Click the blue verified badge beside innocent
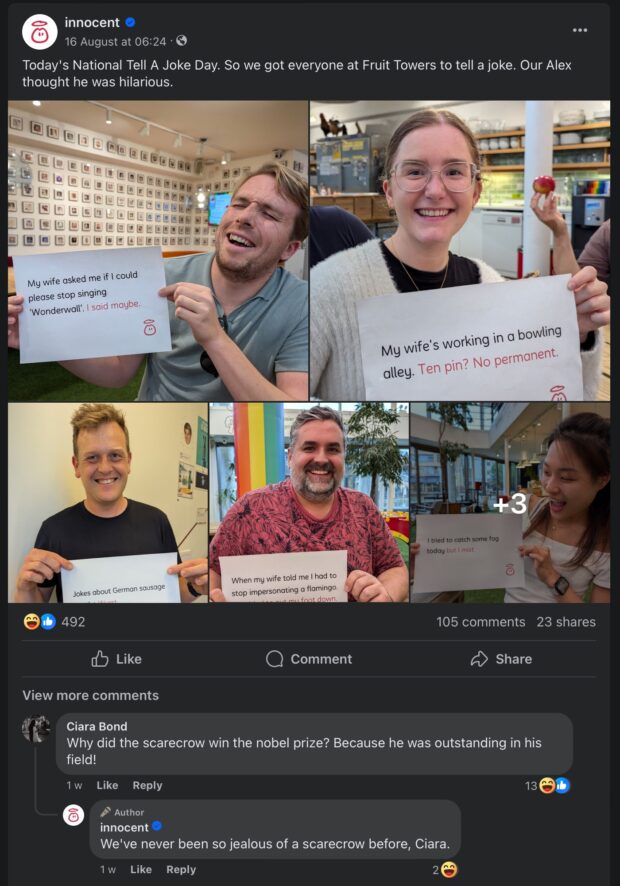The height and width of the screenshot is (886, 620). click(131, 23)
